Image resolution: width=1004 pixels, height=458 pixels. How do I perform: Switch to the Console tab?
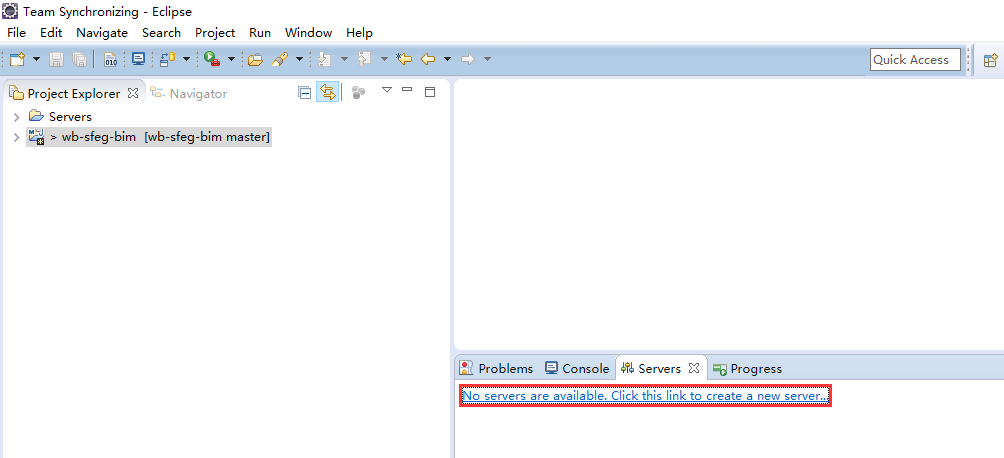point(577,368)
